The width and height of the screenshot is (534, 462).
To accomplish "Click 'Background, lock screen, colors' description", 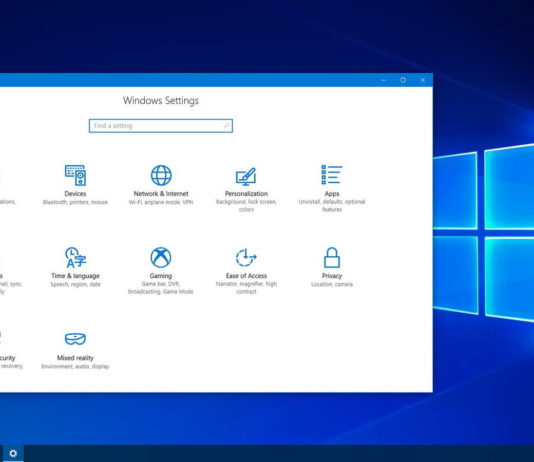I will click(x=246, y=206).
